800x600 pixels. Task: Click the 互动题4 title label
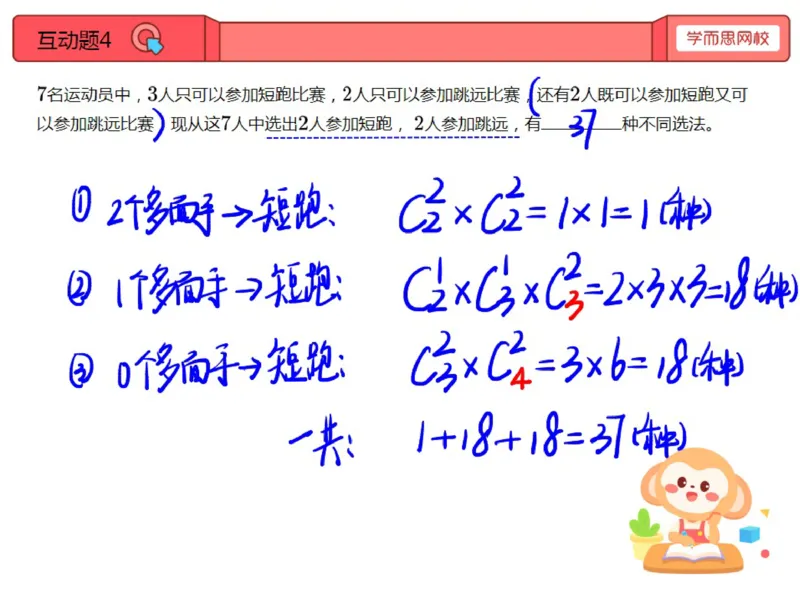coord(74,40)
